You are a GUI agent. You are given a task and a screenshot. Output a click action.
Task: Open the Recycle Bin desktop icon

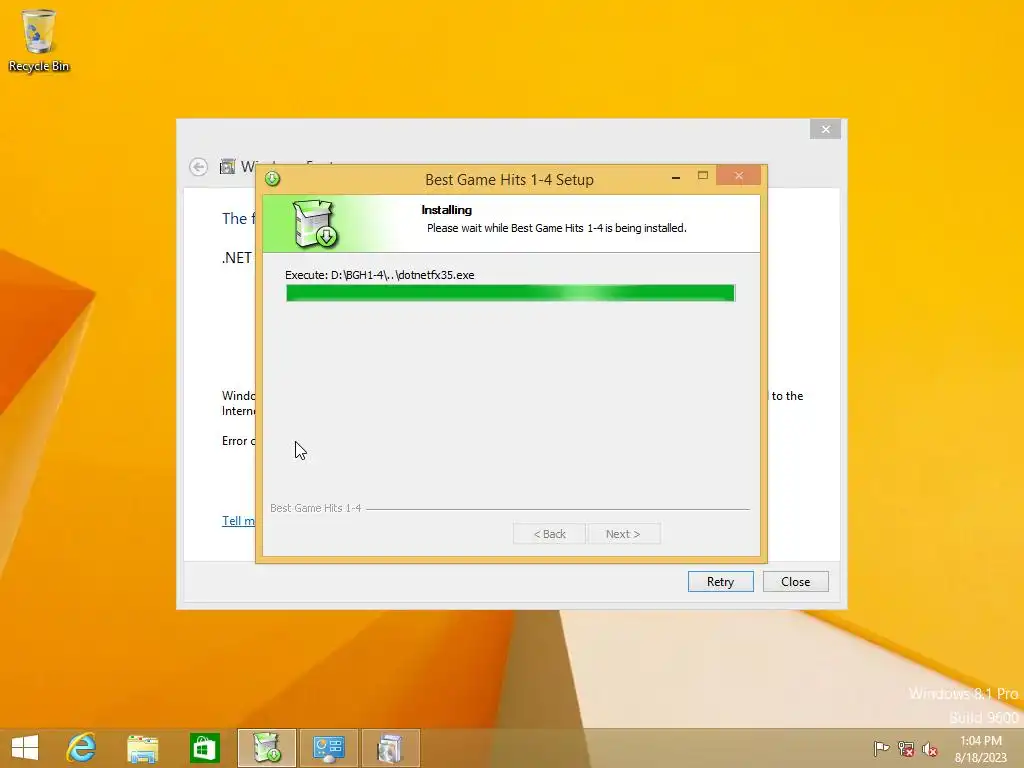click(x=39, y=40)
